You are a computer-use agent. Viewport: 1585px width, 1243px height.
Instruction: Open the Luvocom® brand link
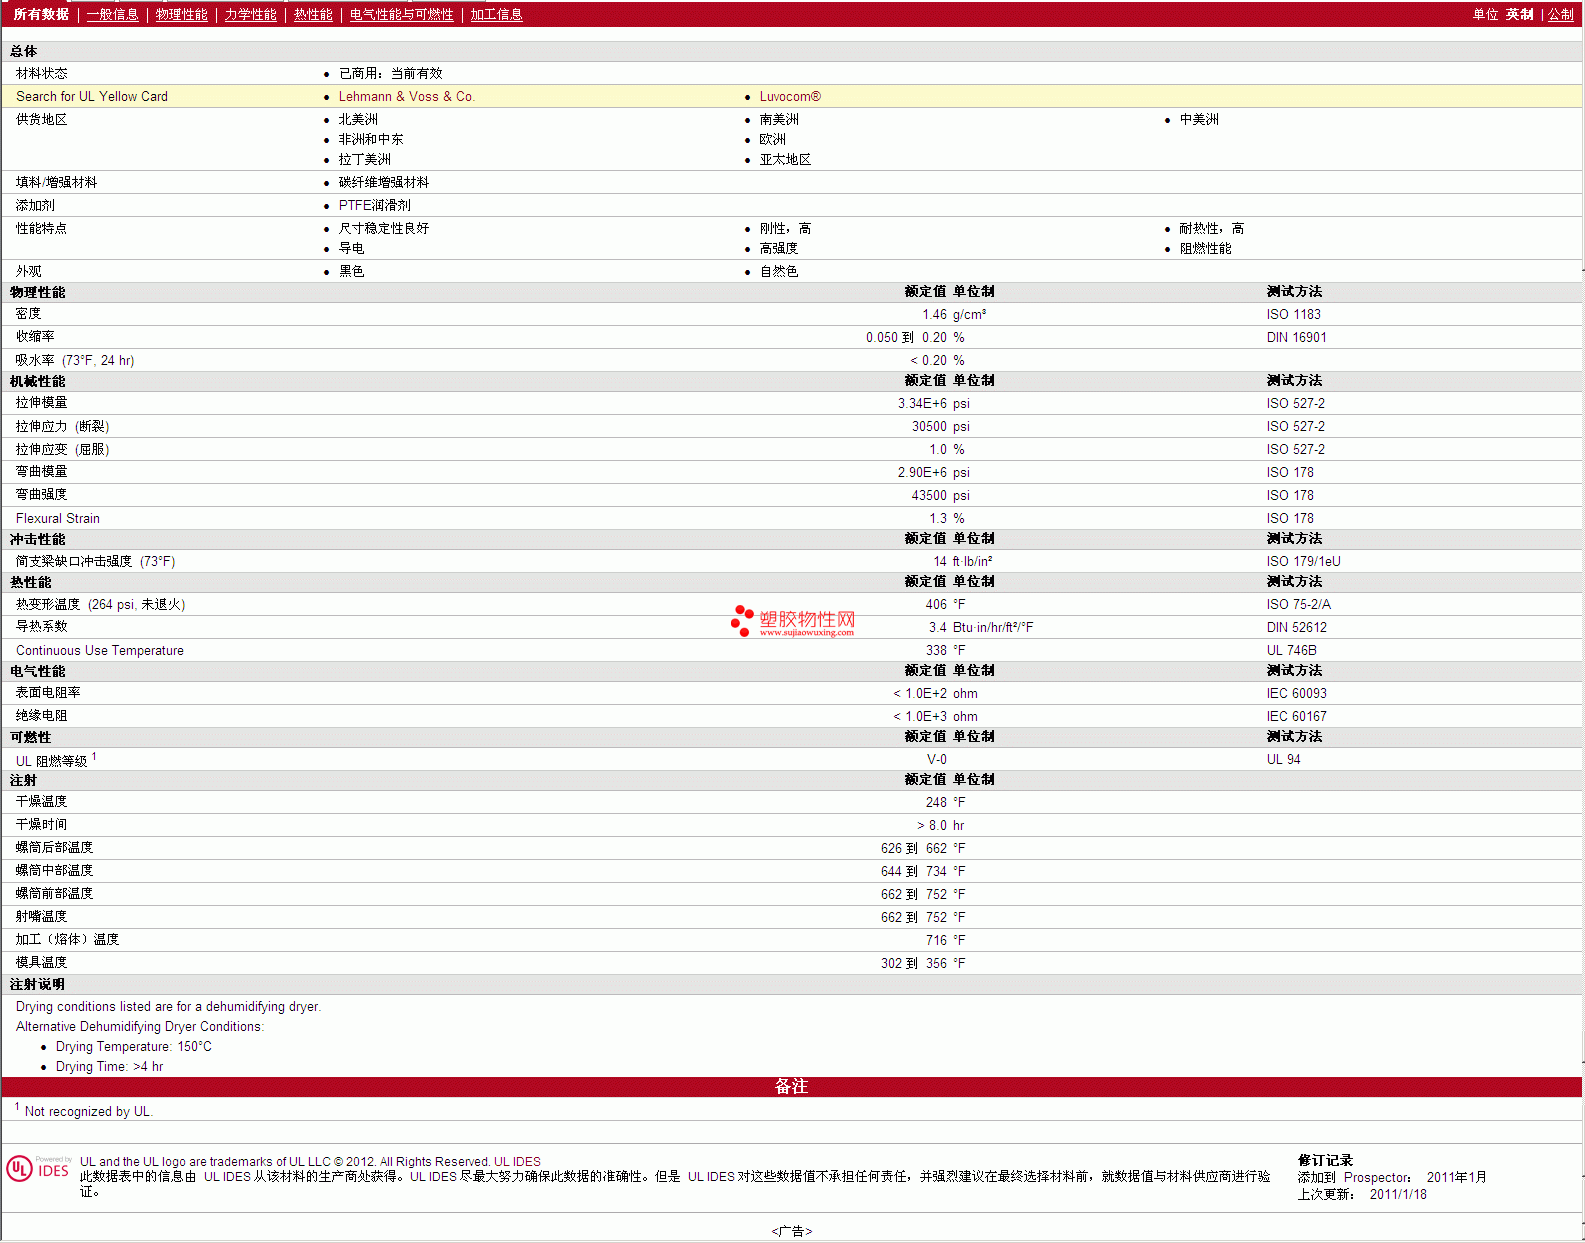coord(789,96)
